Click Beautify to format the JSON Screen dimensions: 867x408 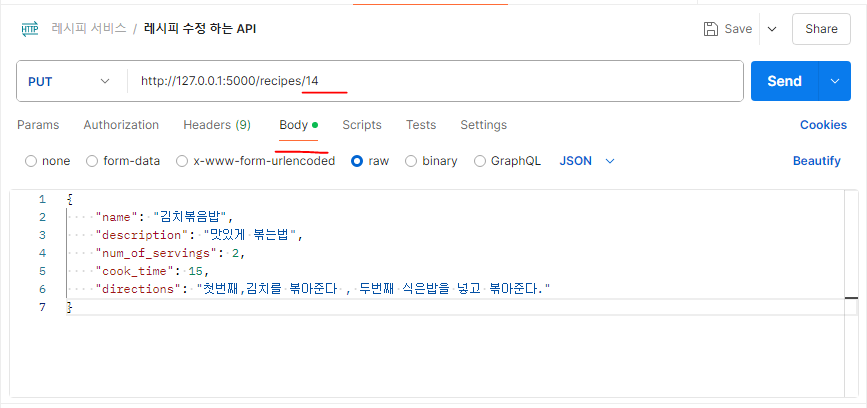(817, 161)
